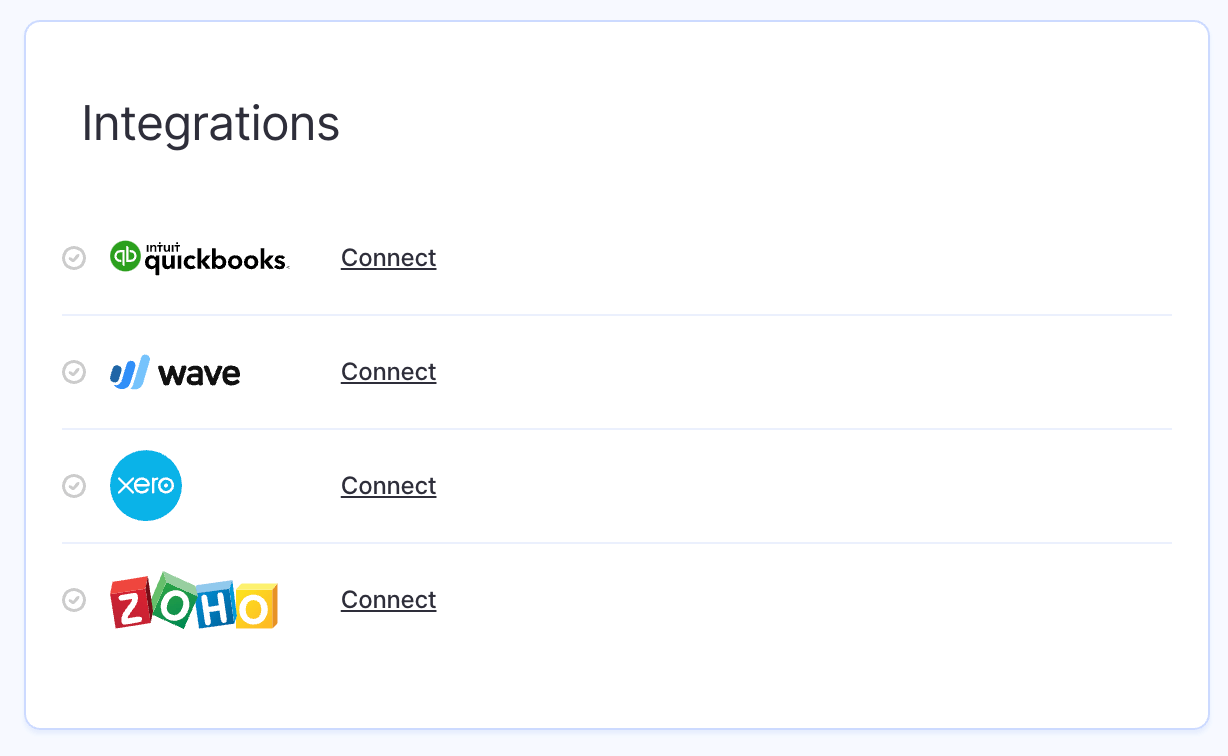Toggle the checkmark beside Wave
The height and width of the screenshot is (756, 1228).
coord(74,371)
